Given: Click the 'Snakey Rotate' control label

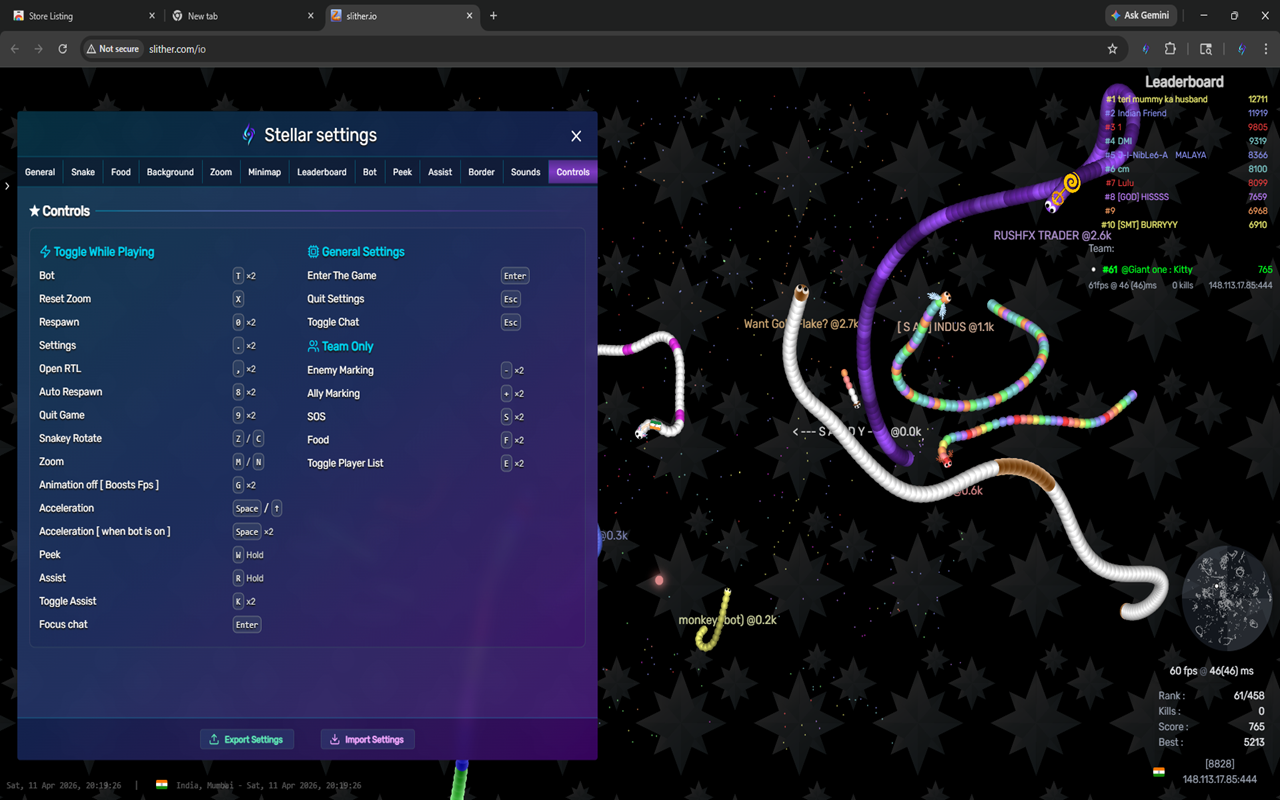Looking at the screenshot, I should pyautogui.click(x=70, y=438).
